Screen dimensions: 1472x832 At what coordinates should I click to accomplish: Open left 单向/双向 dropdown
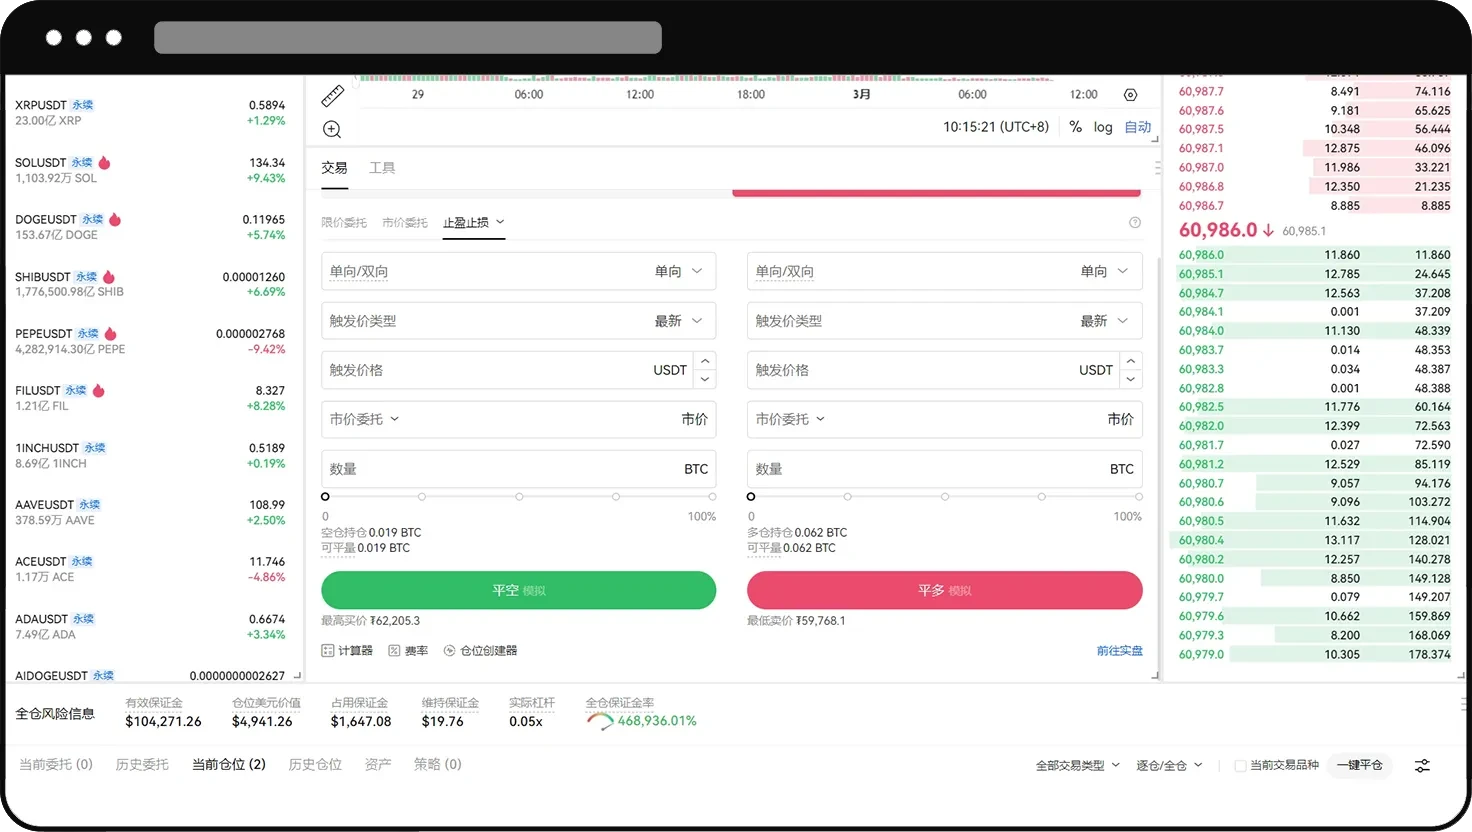pos(518,272)
